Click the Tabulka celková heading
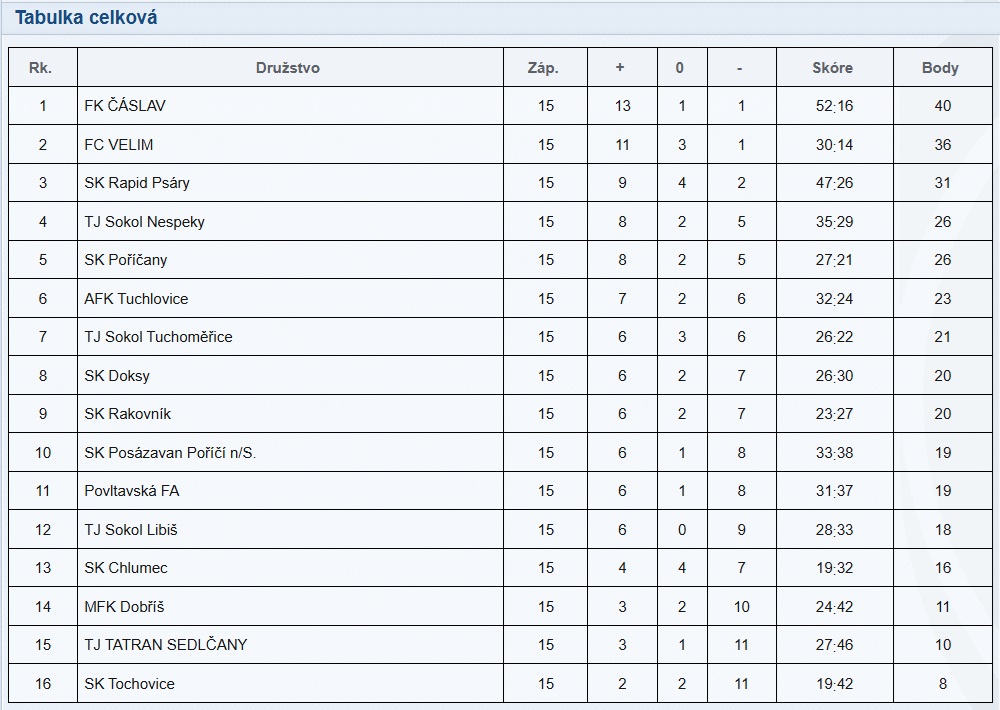The image size is (1000, 710). pos(86,18)
